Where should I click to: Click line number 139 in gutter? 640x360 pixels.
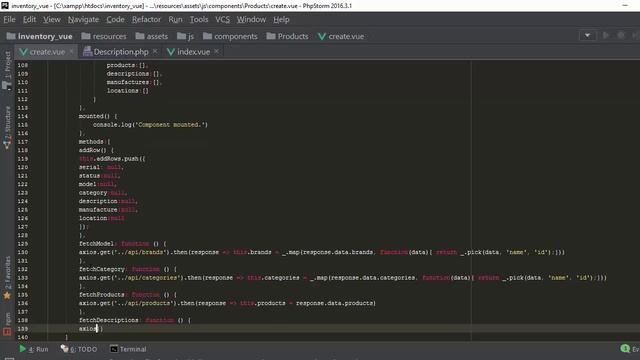(x=23, y=329)
